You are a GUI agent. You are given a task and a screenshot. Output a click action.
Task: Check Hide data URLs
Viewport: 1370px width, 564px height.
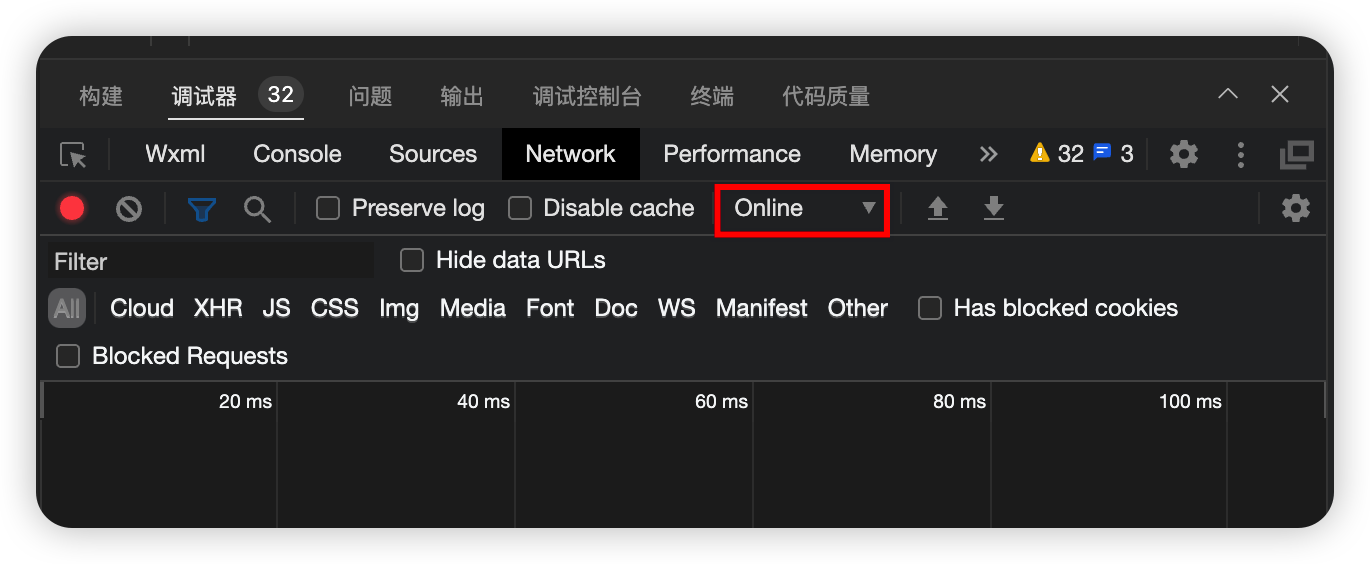click(412, 260)
